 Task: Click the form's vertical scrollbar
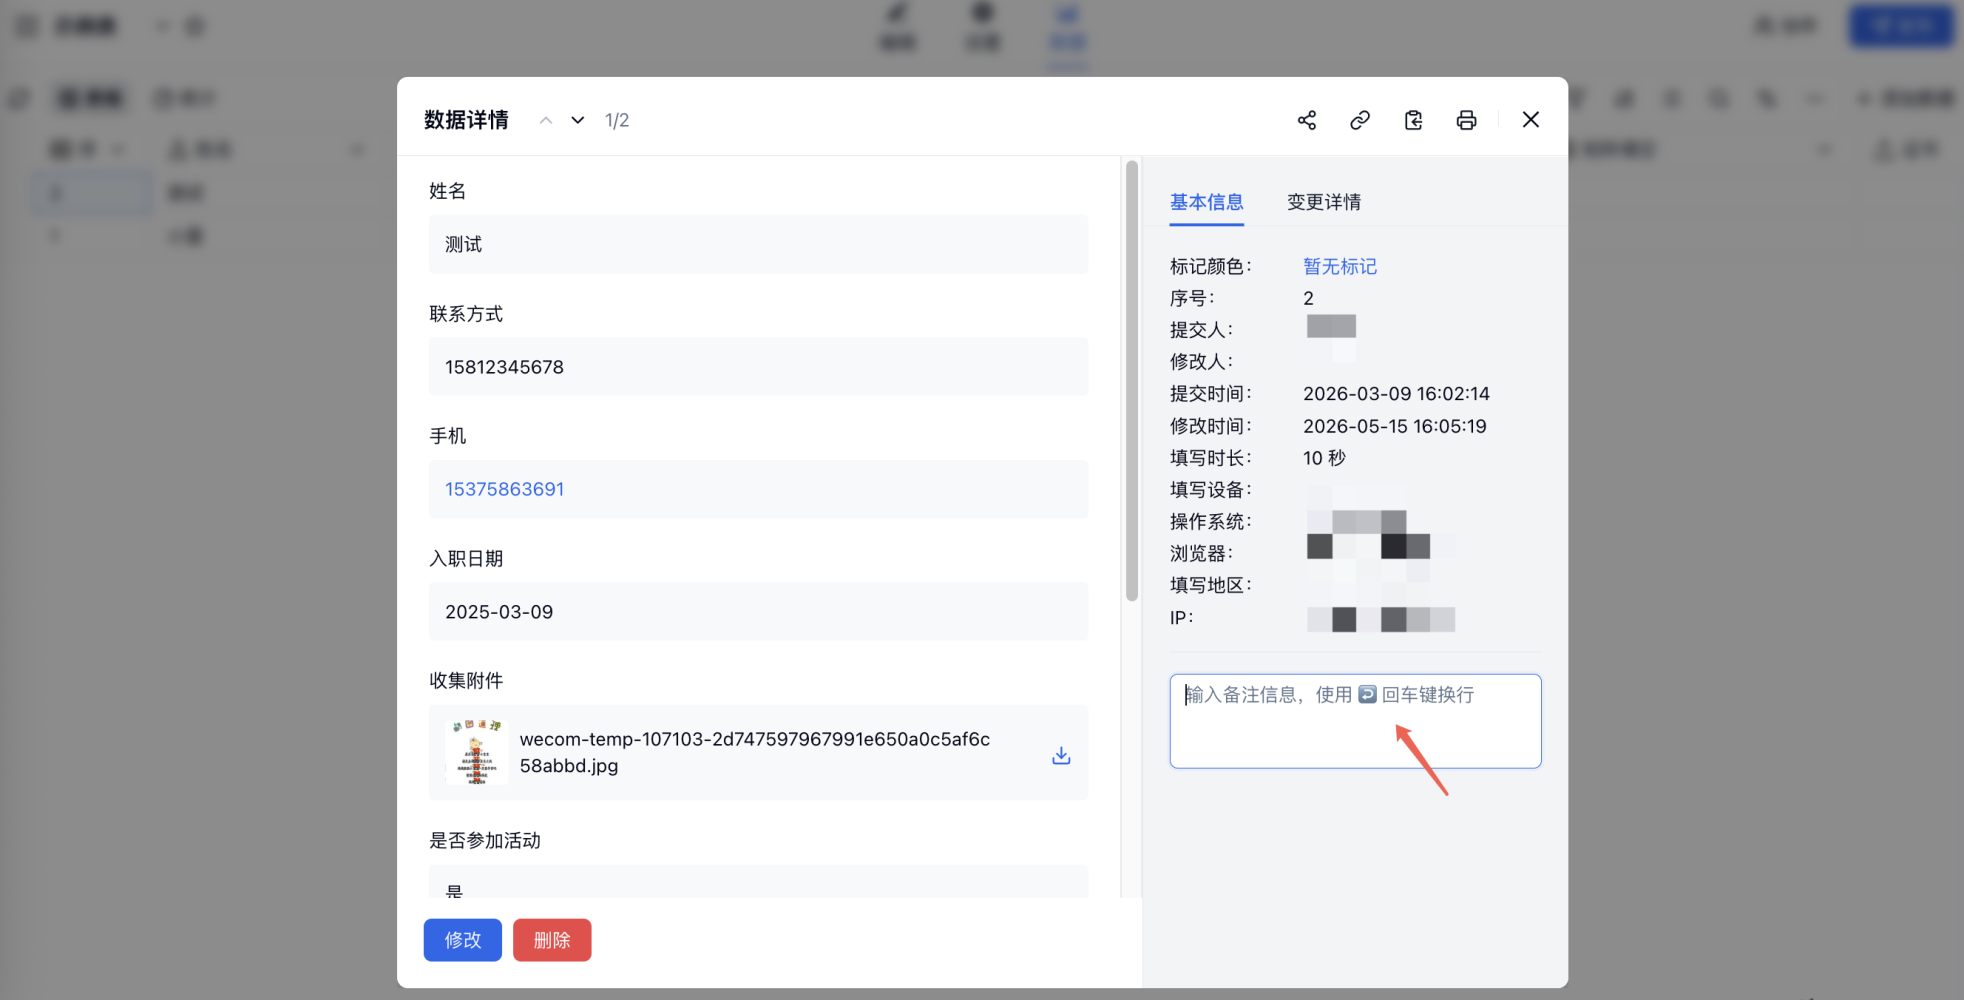[1132, 381]
